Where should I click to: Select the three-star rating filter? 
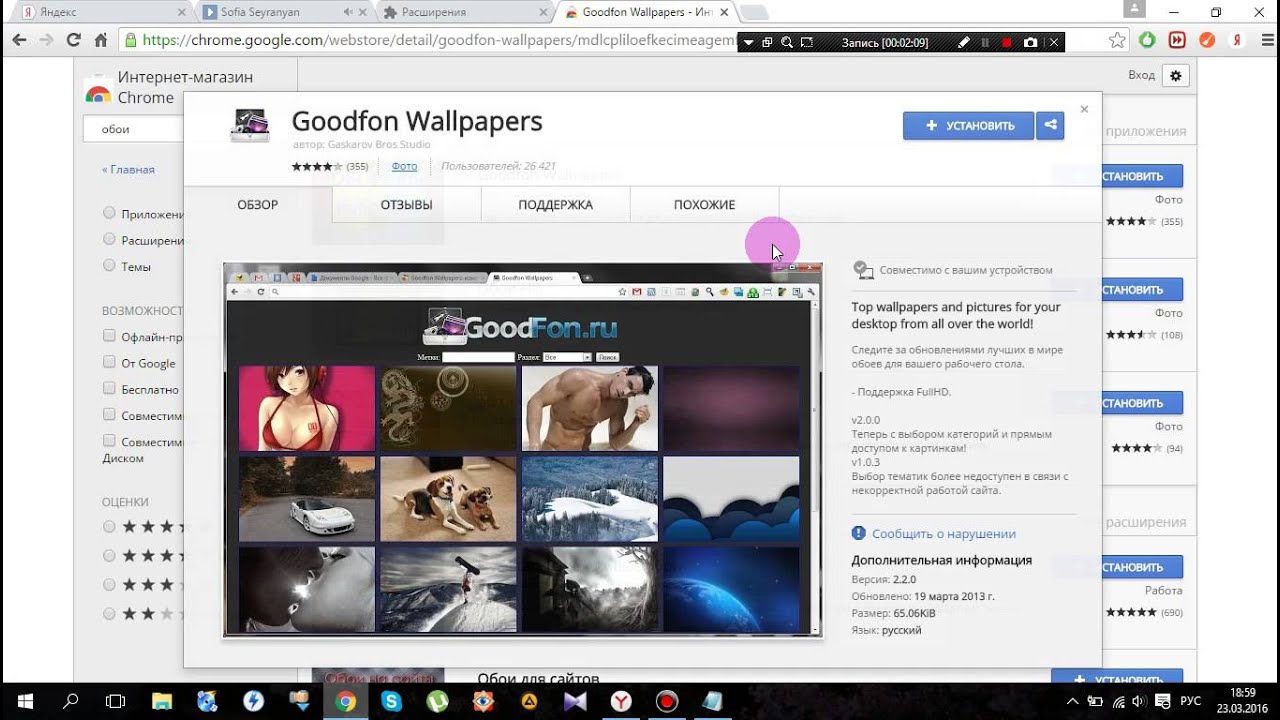coord(109,584)
